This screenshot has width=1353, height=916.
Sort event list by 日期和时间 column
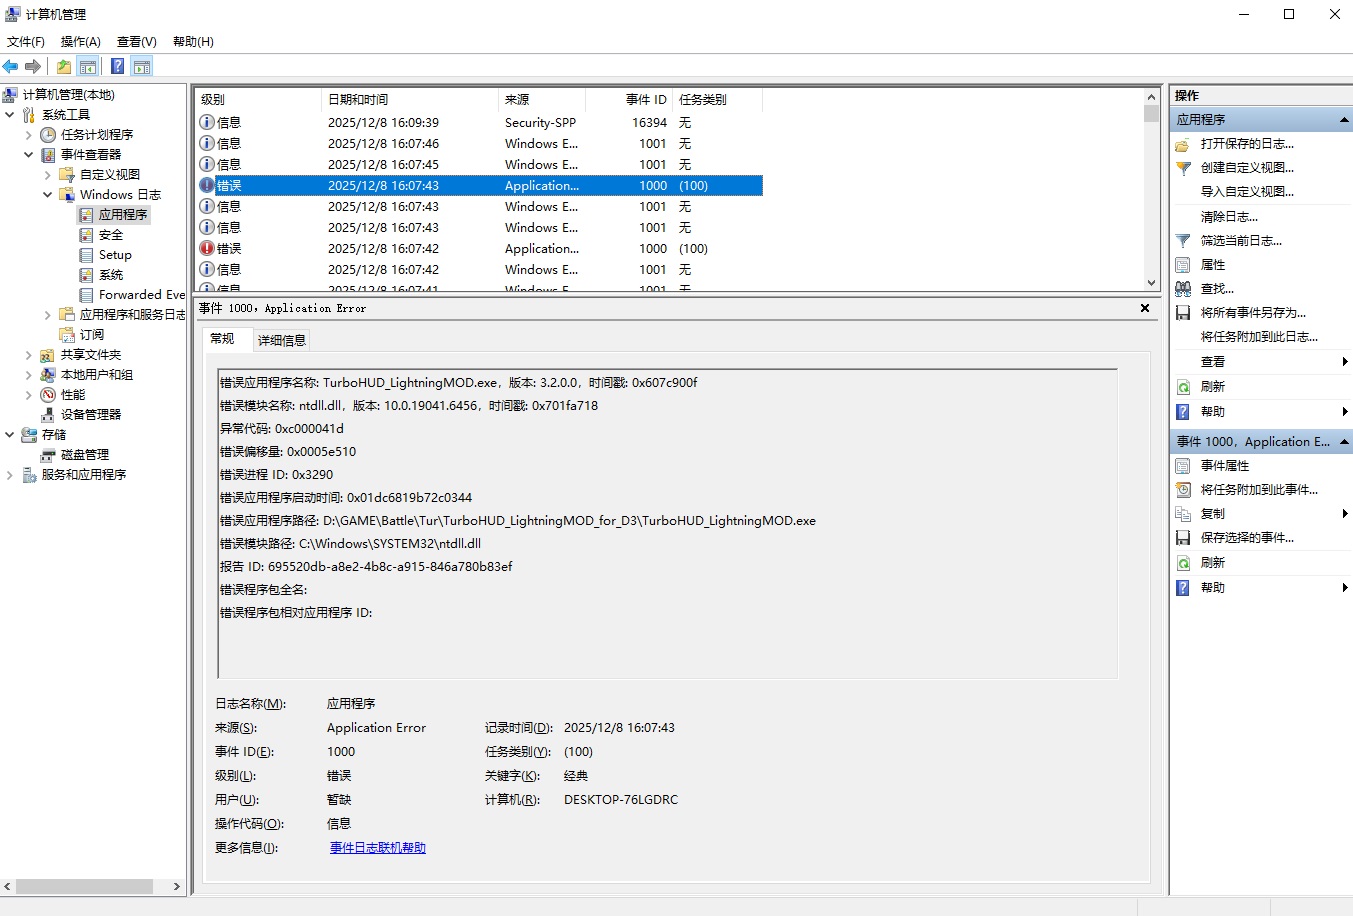[x=408, y=100]
